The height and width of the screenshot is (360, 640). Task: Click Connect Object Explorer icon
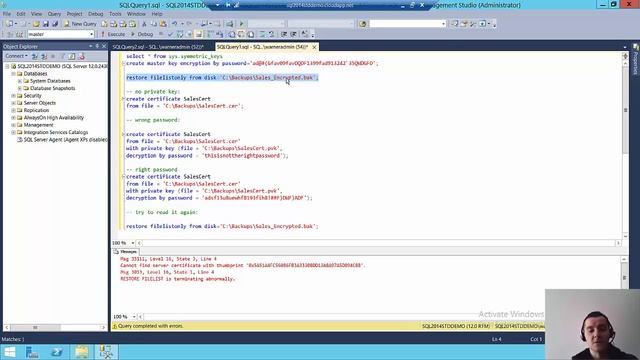pyautogui.click(x=35, y=56)
